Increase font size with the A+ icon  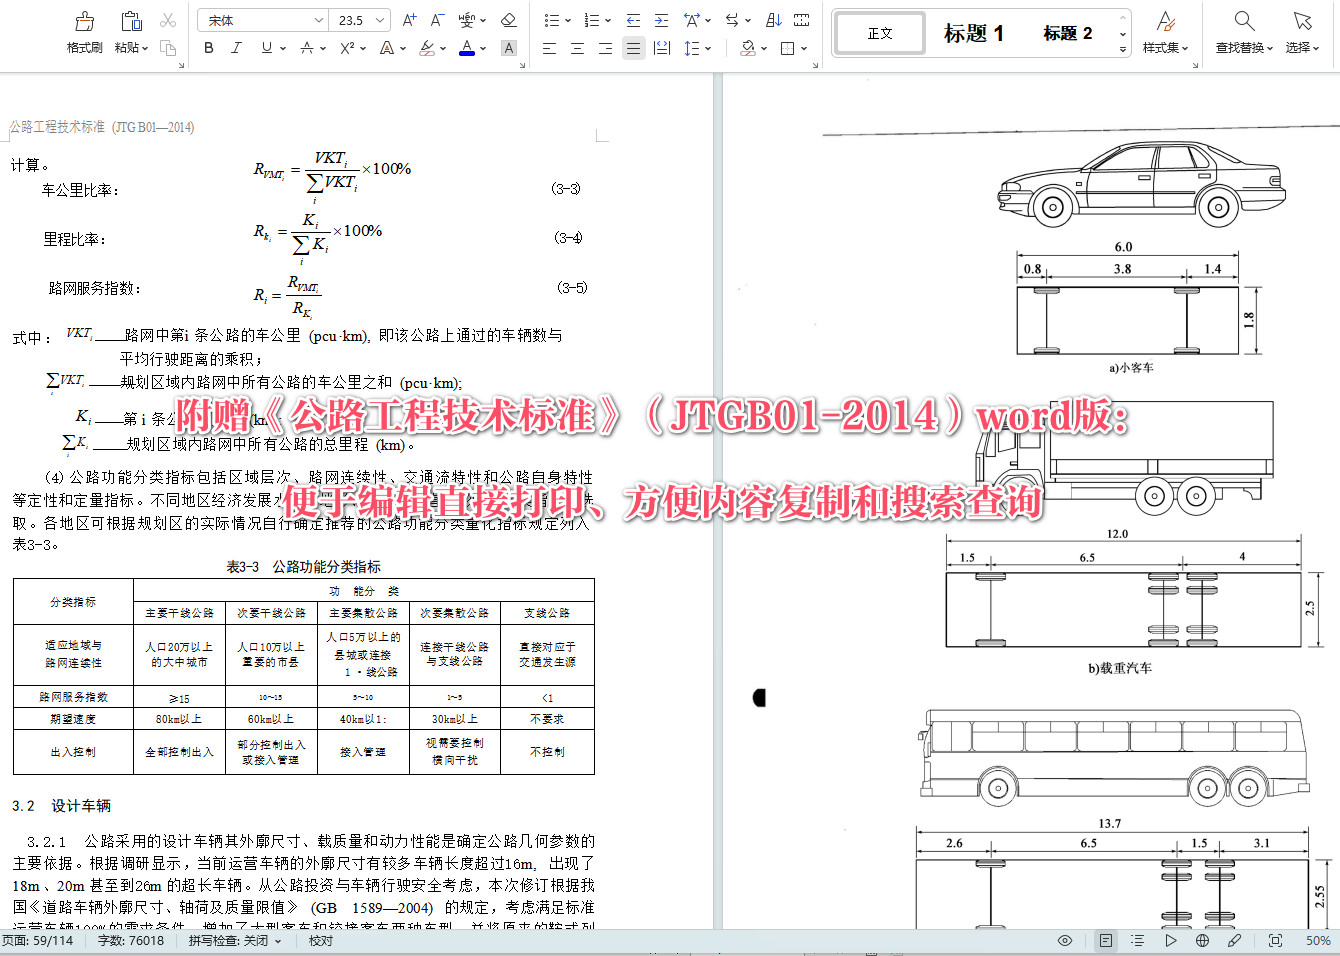coord(409,20)
